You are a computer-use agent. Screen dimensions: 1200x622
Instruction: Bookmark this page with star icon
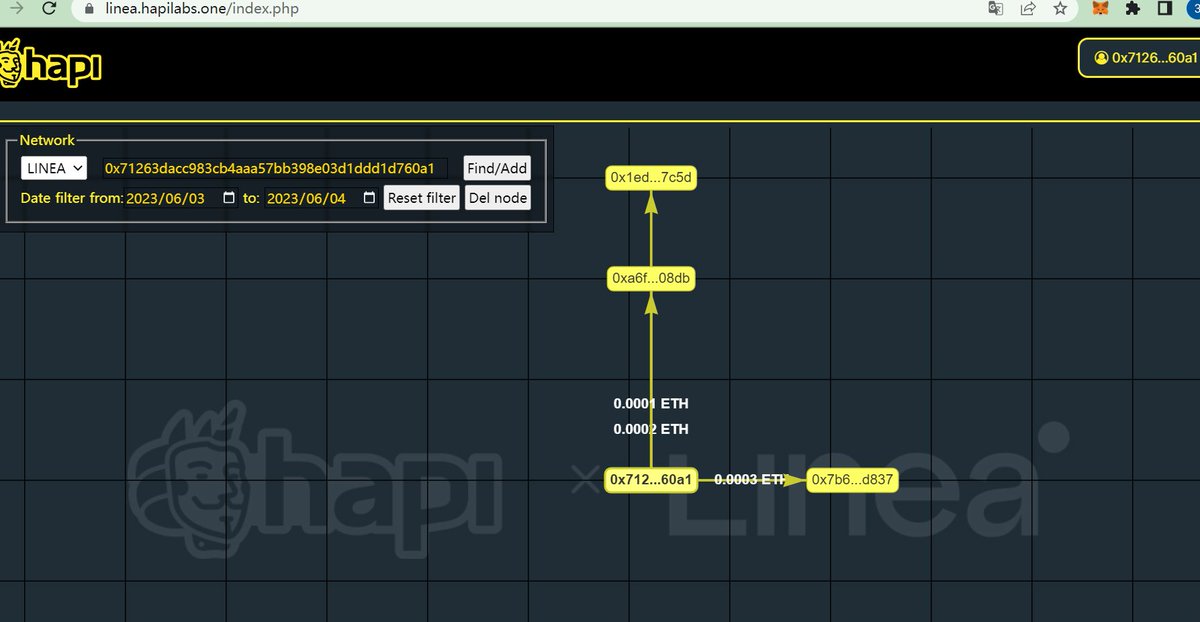pyautogui.click(x=1060, y=9)
